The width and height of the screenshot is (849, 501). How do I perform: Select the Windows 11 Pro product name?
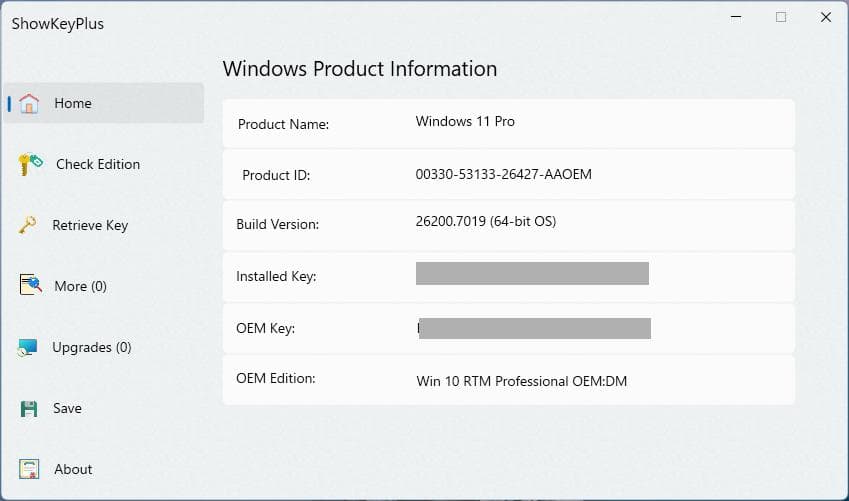click(x=465, y=121)
